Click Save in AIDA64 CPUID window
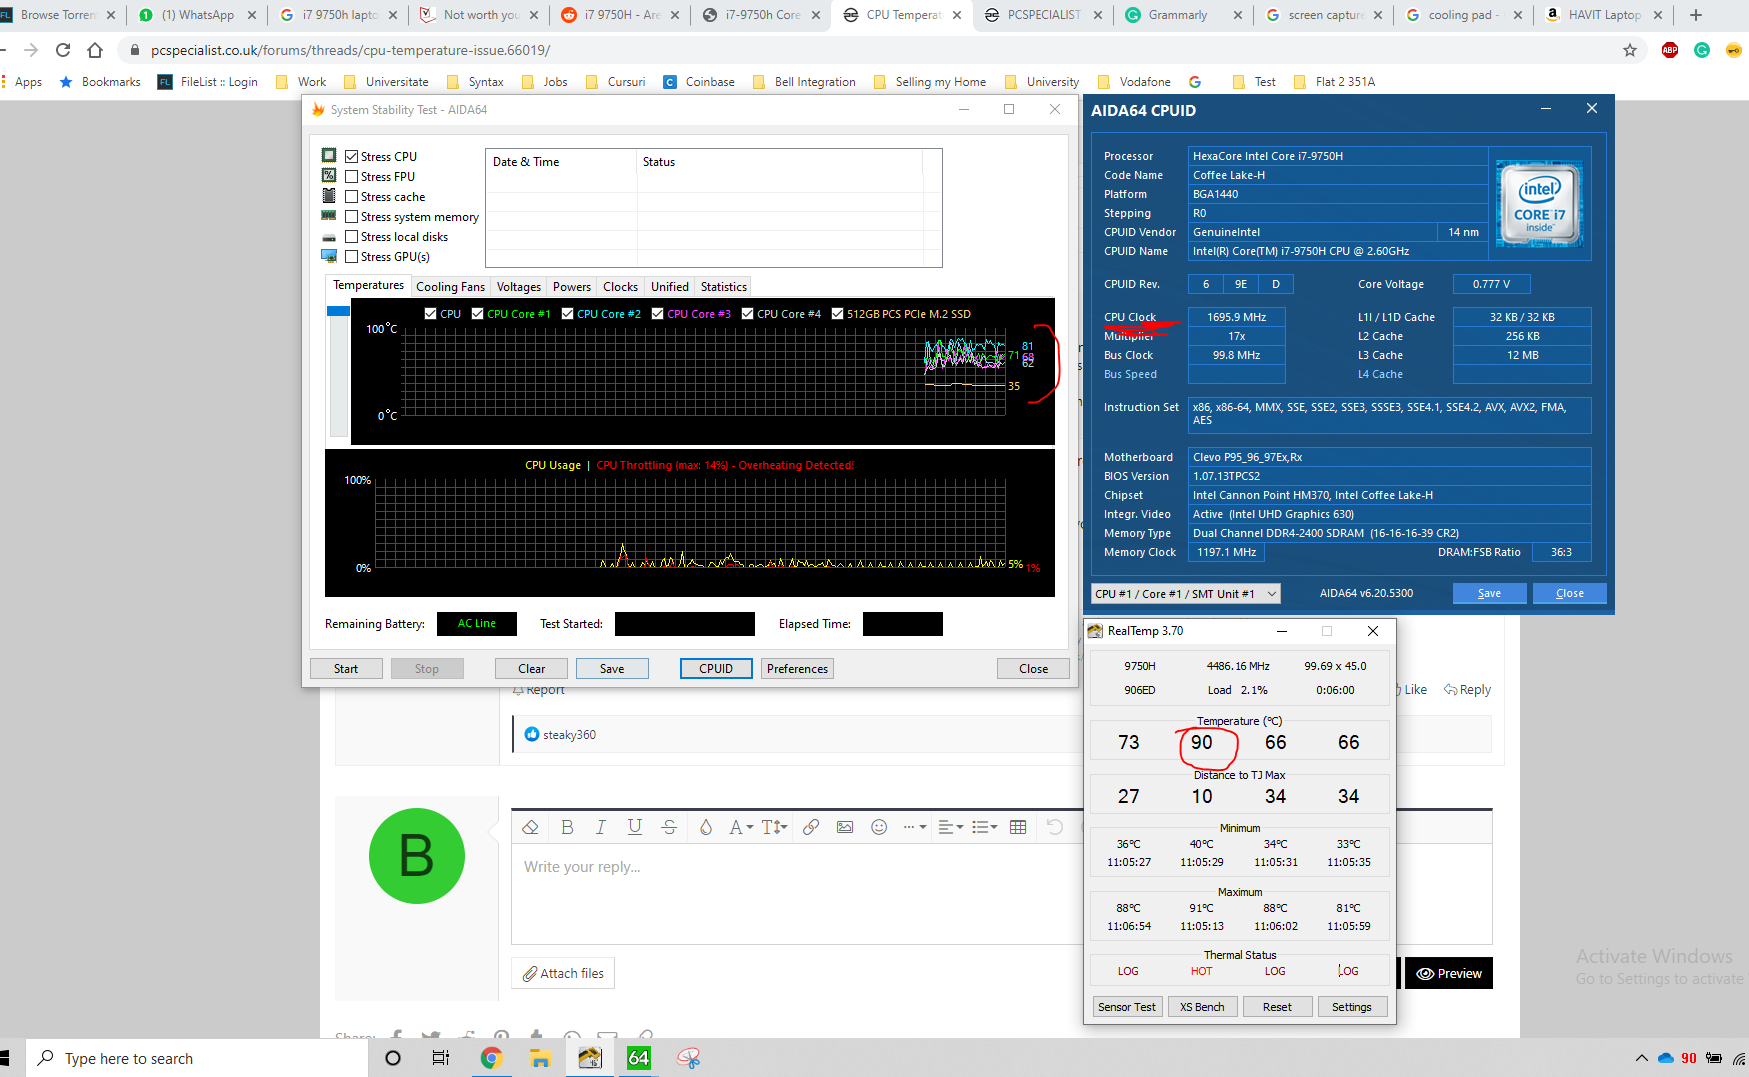1749x1077 pixels. click(x=1489, y=593)
